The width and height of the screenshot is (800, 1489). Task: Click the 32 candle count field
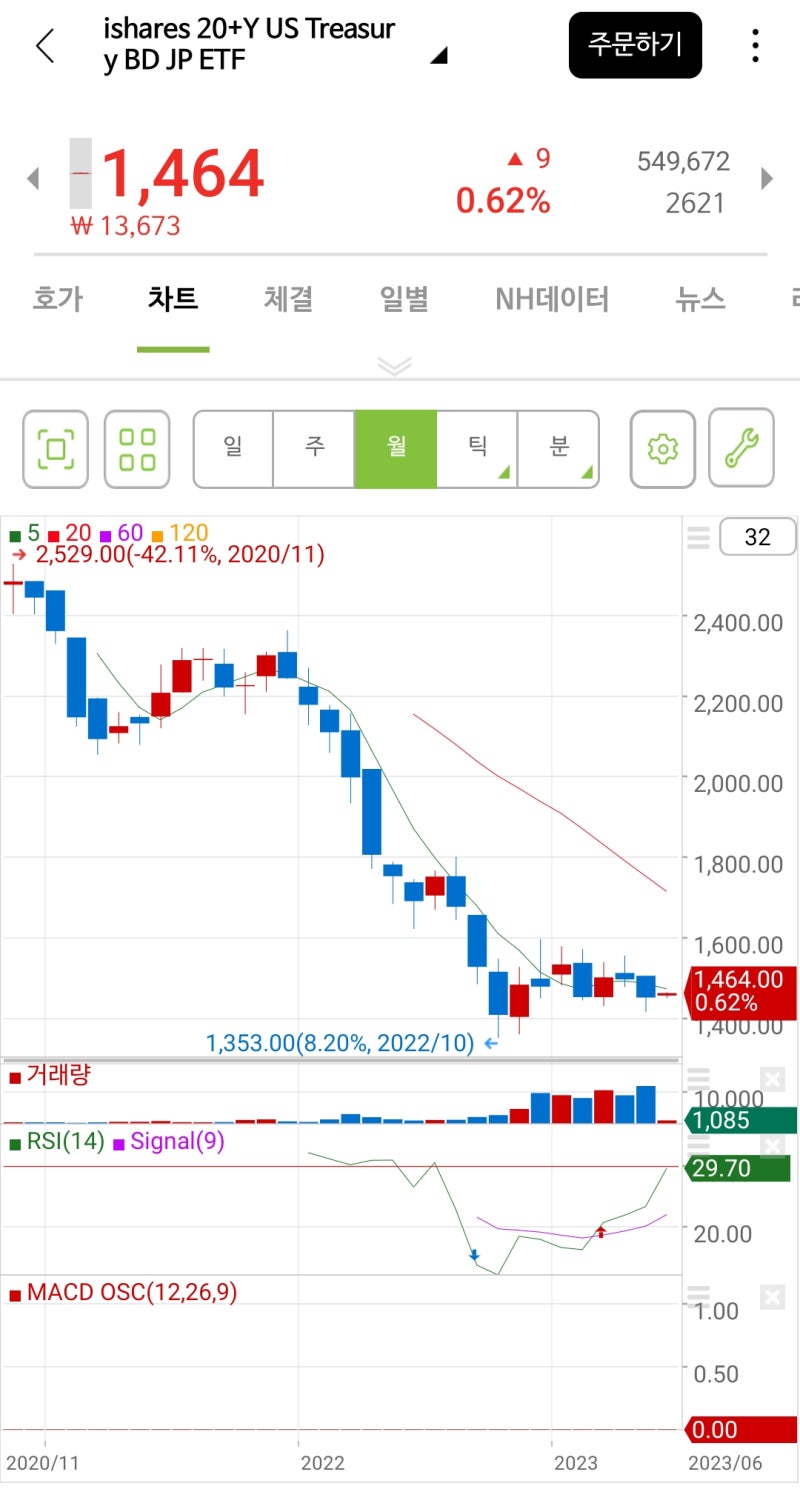click(x=757, y=537)
